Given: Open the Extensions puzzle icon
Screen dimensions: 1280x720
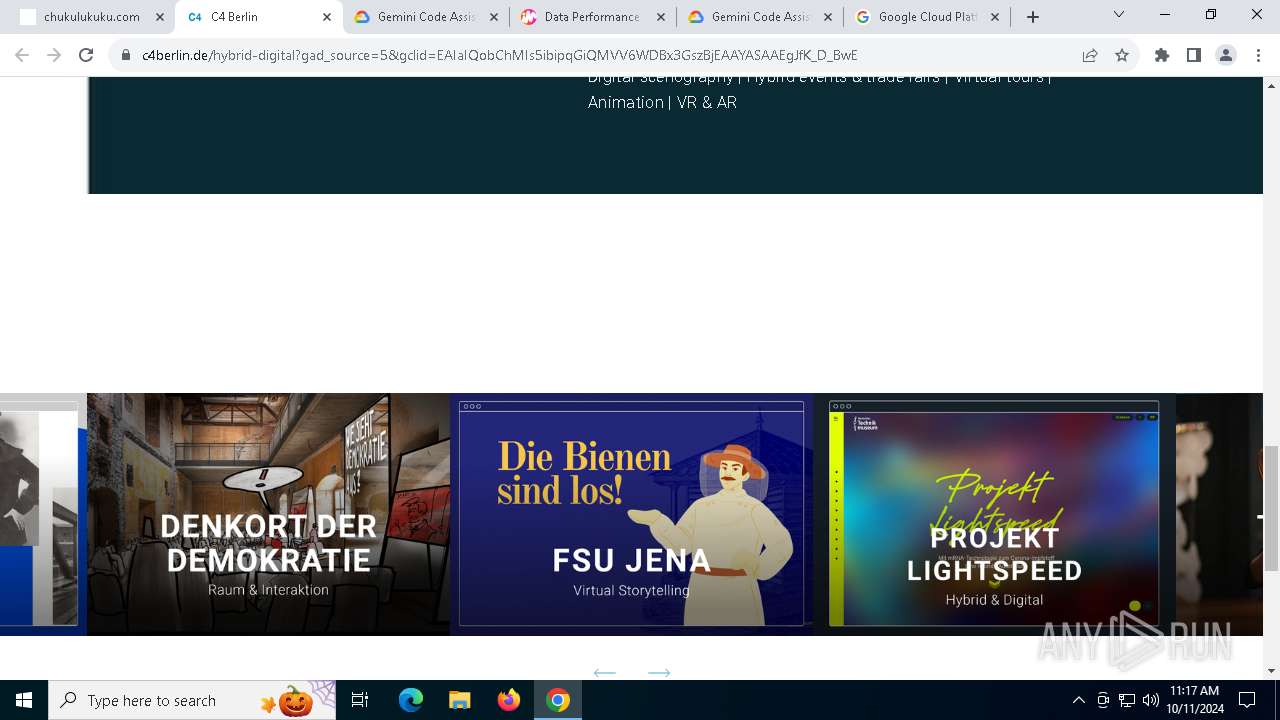Looking at the screenshot, I should tap(1162, 55).
